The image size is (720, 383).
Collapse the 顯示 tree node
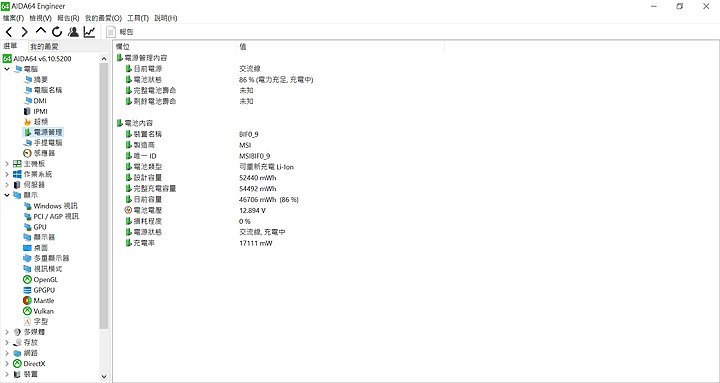7,195
